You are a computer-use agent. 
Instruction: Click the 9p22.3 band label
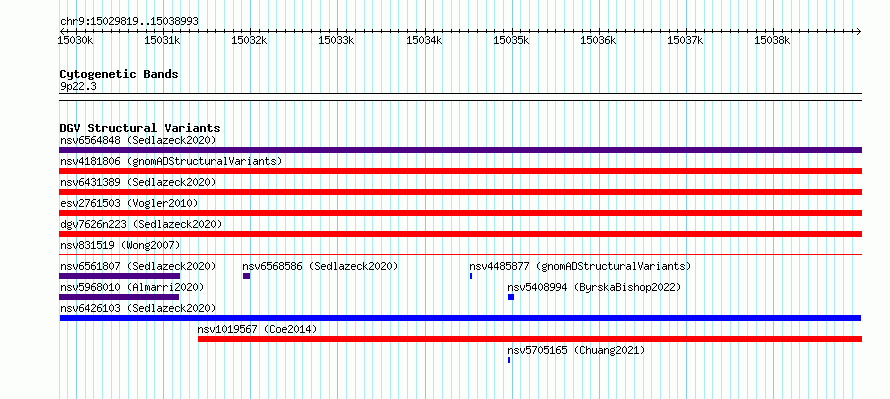pos(78,86)
